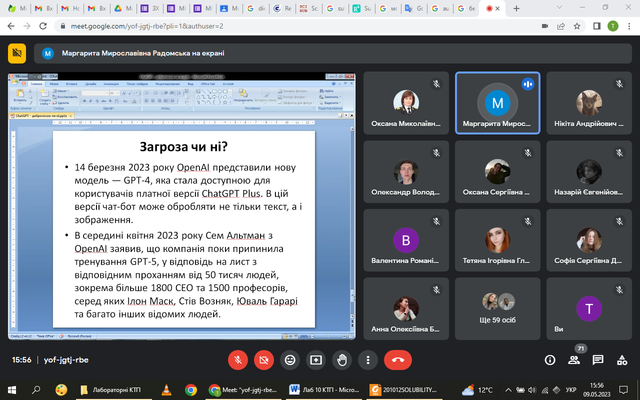The height and width of the screenshot is (400, 640).
Task: Open the in-call chat panel
Action: (x=600, y=359)
